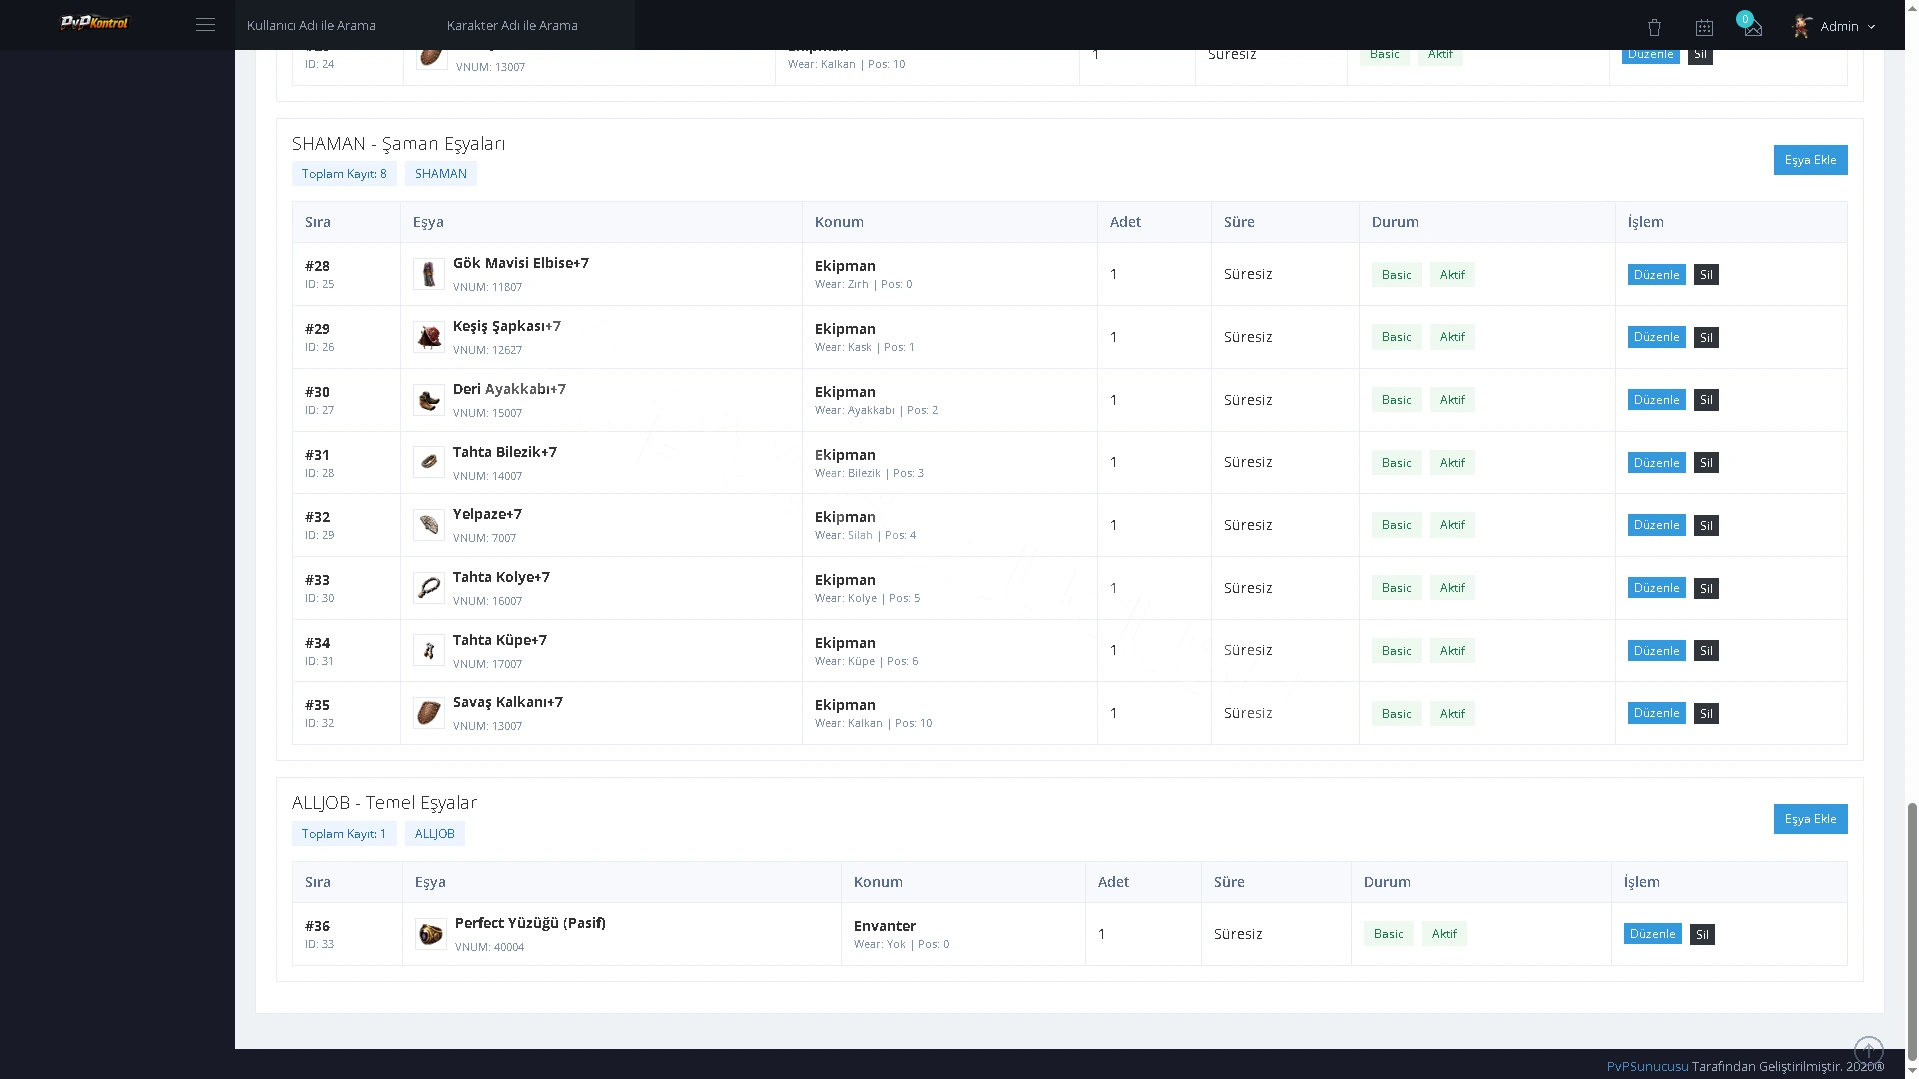Click the Basic badge for Deri Ayakkabı+7

click(x=1396, y=400)
